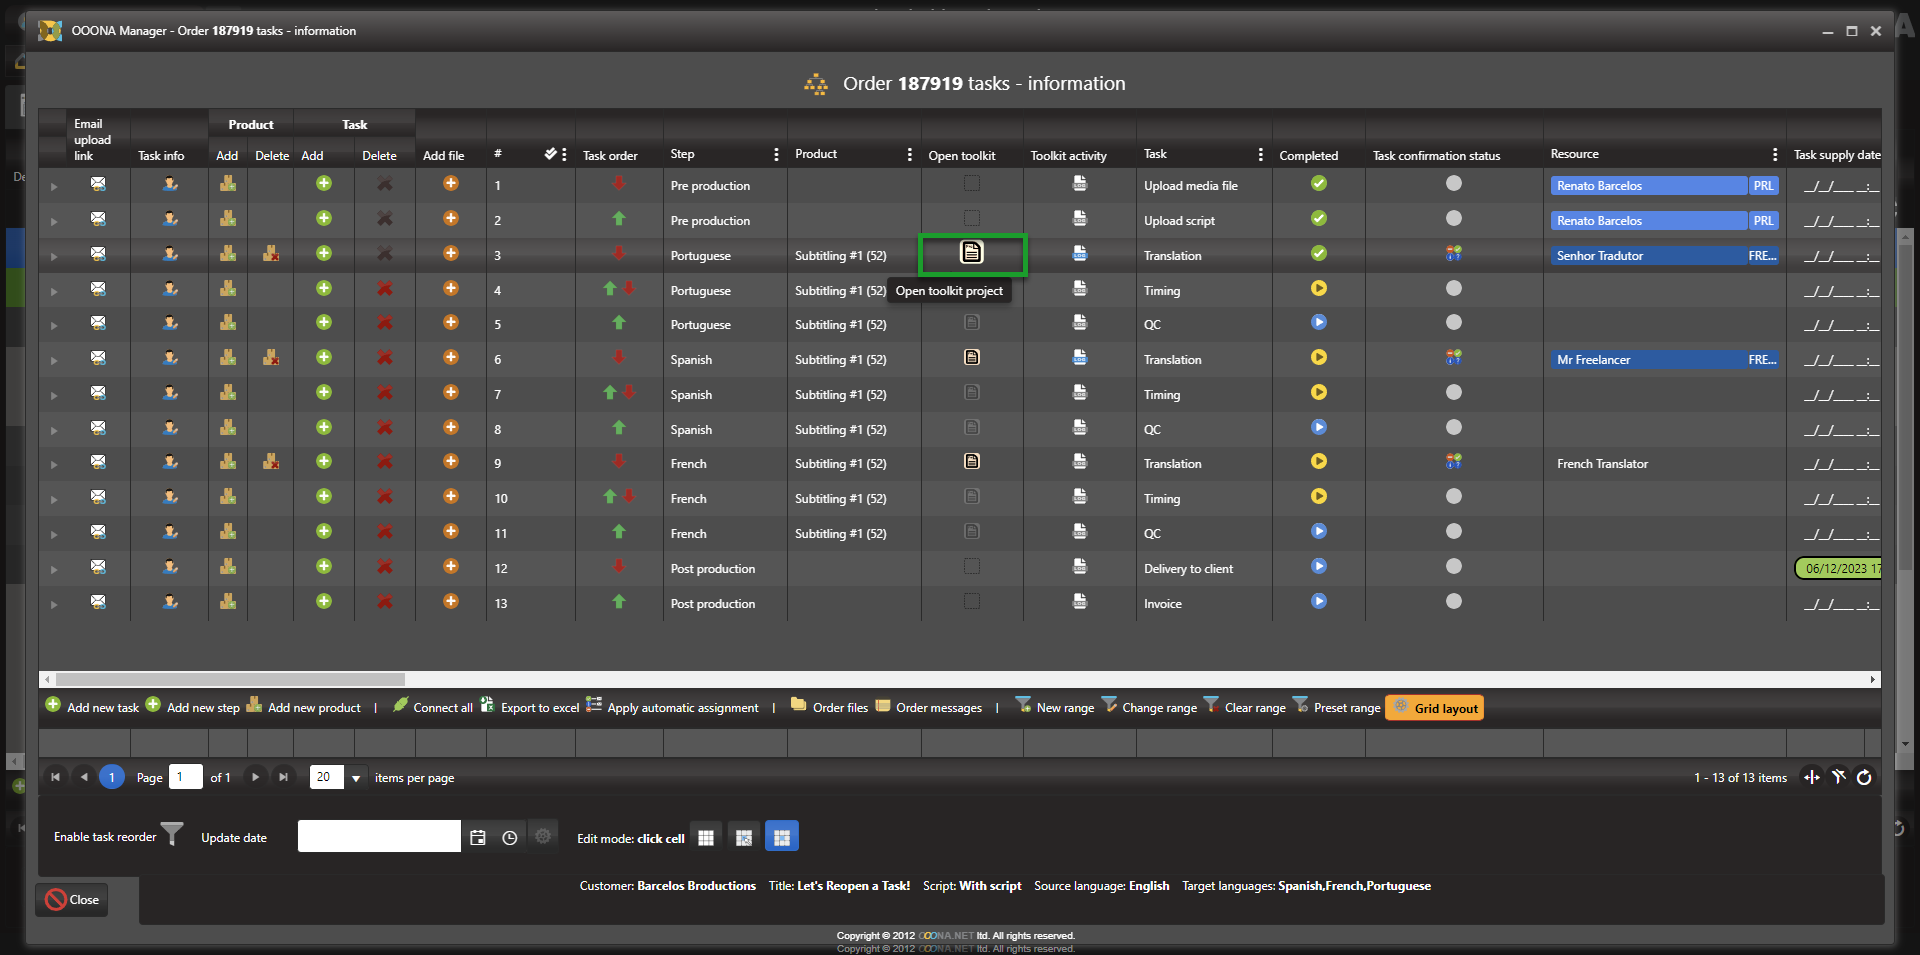
Task: Delete task in row 7
Action: coord(384,393)
